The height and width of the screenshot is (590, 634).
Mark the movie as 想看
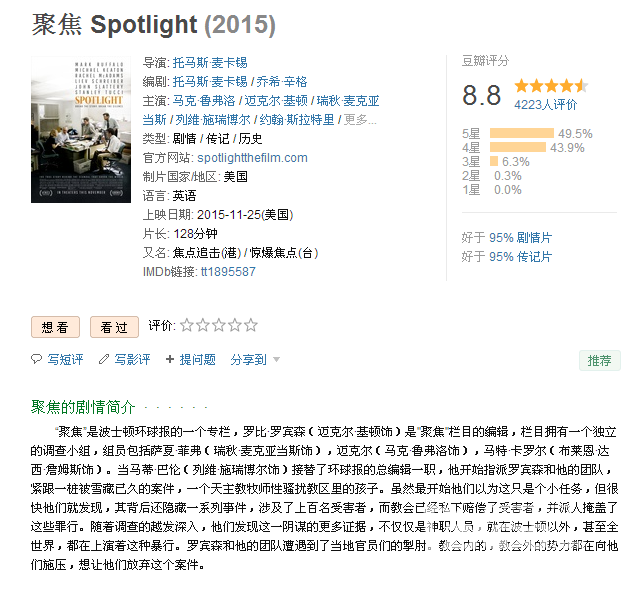tap(55, 327)
